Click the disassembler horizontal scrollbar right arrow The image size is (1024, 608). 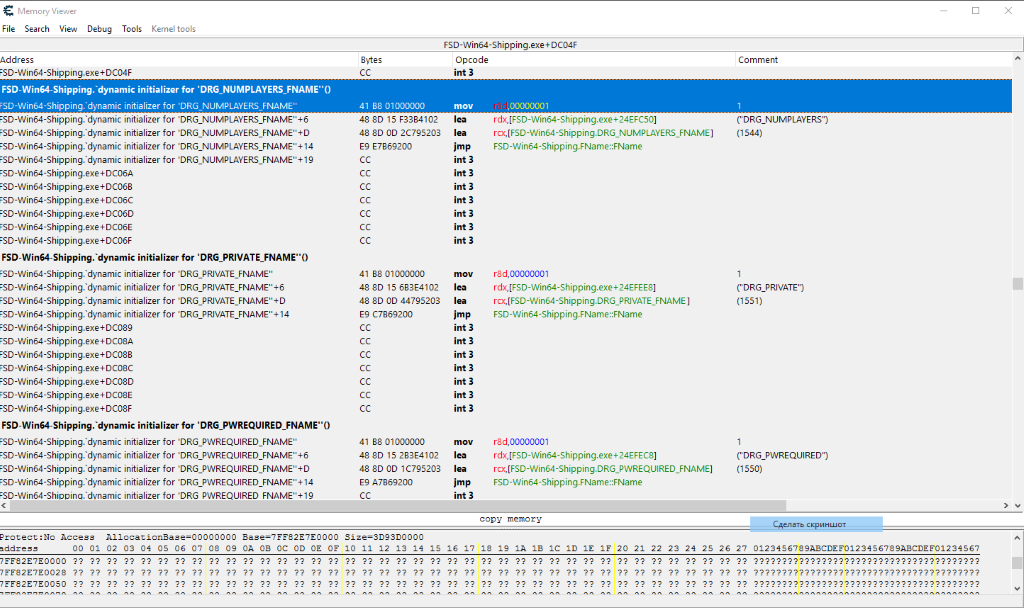point(1005,506)
